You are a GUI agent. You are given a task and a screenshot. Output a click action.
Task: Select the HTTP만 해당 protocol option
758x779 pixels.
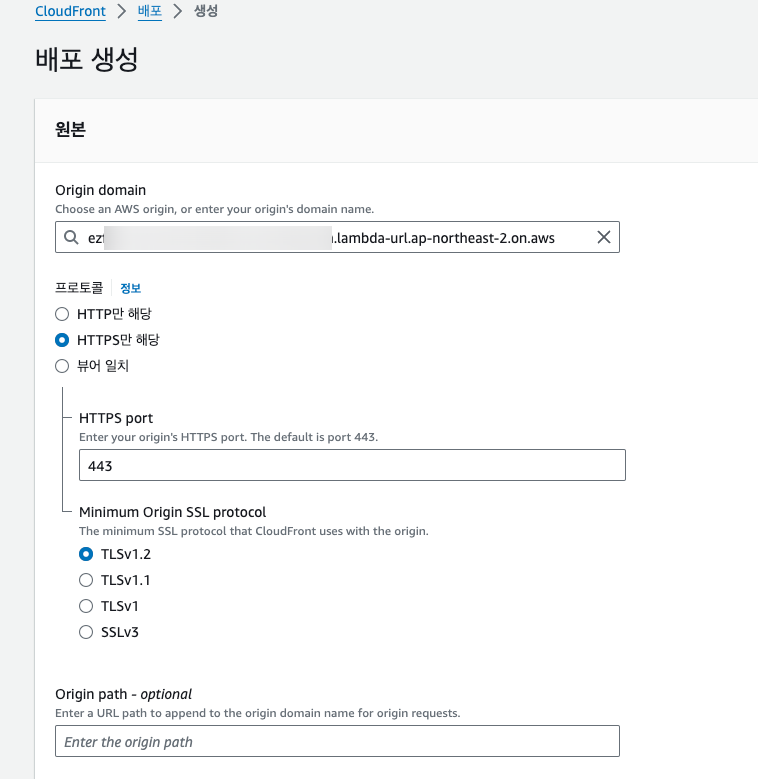click(62, 314)
